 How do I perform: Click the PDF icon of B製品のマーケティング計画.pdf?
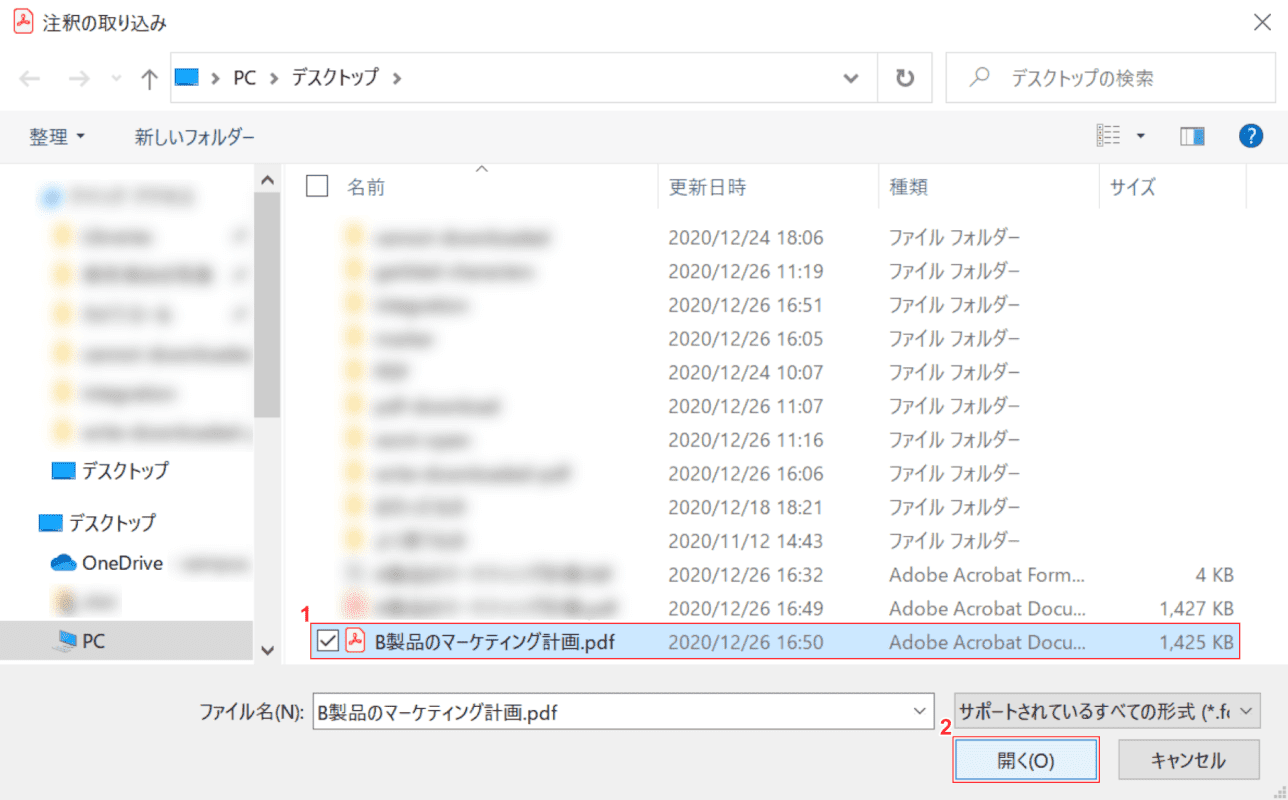(x=355, y=641)
